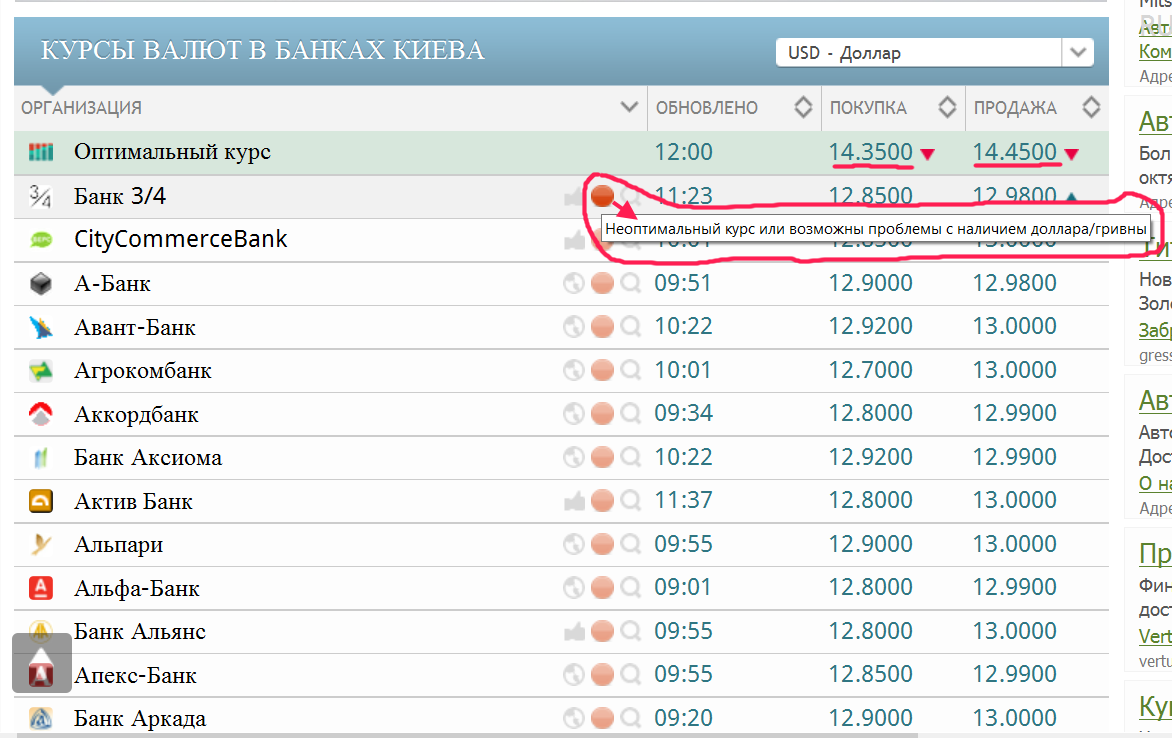Open the USD - Доллар currency dropdown
1172x738 pixels.
[x=934, y=53]
